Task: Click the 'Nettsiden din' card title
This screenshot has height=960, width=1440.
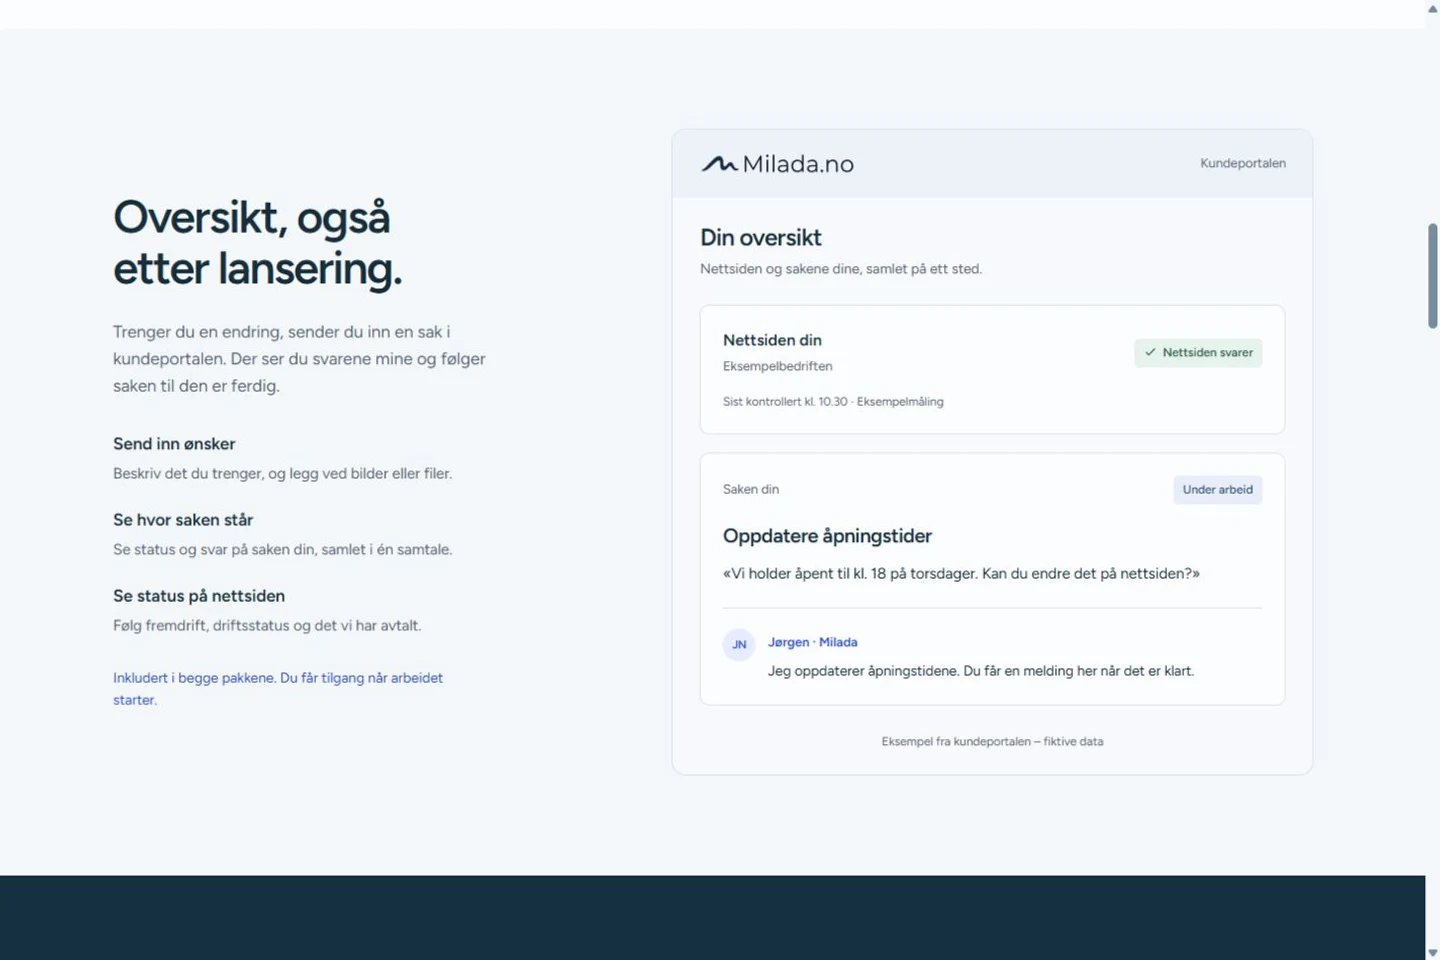Action: (772, 340)
